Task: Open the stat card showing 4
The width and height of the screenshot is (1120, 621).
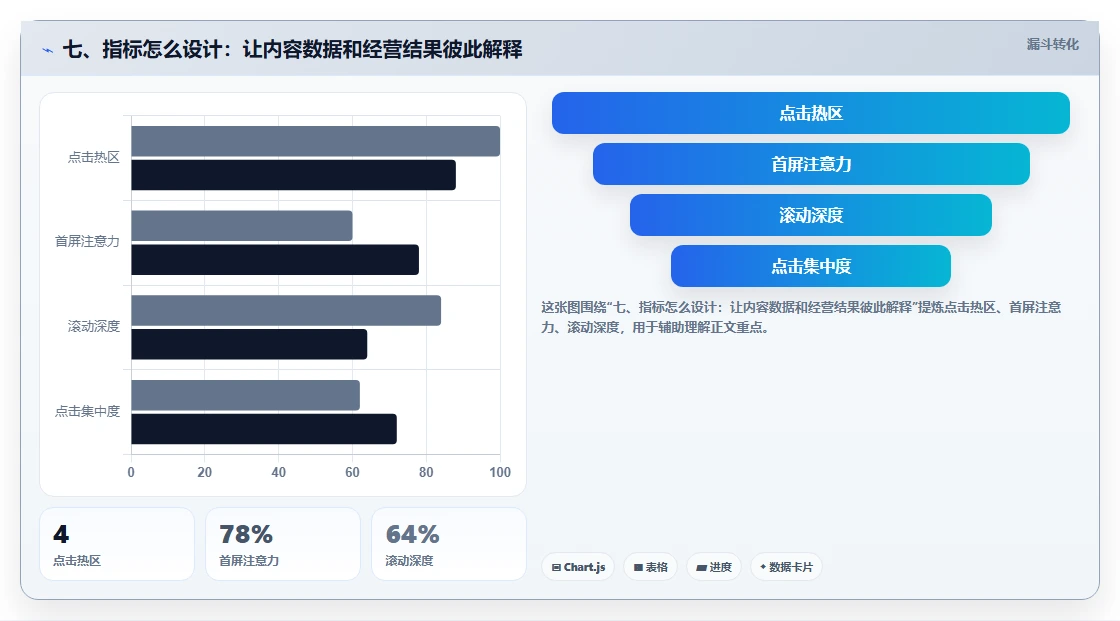Action: (x=117, y=544)
